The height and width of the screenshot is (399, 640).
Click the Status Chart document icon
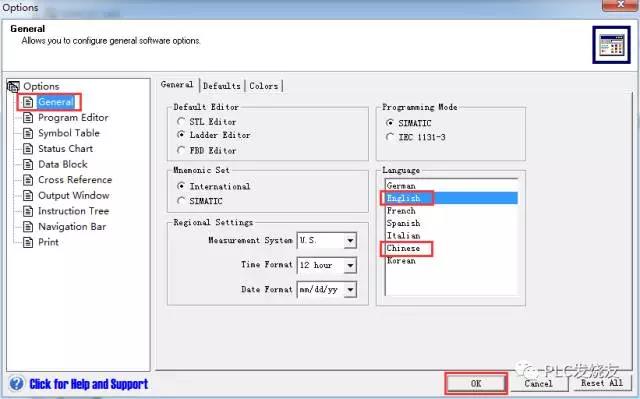28,149
